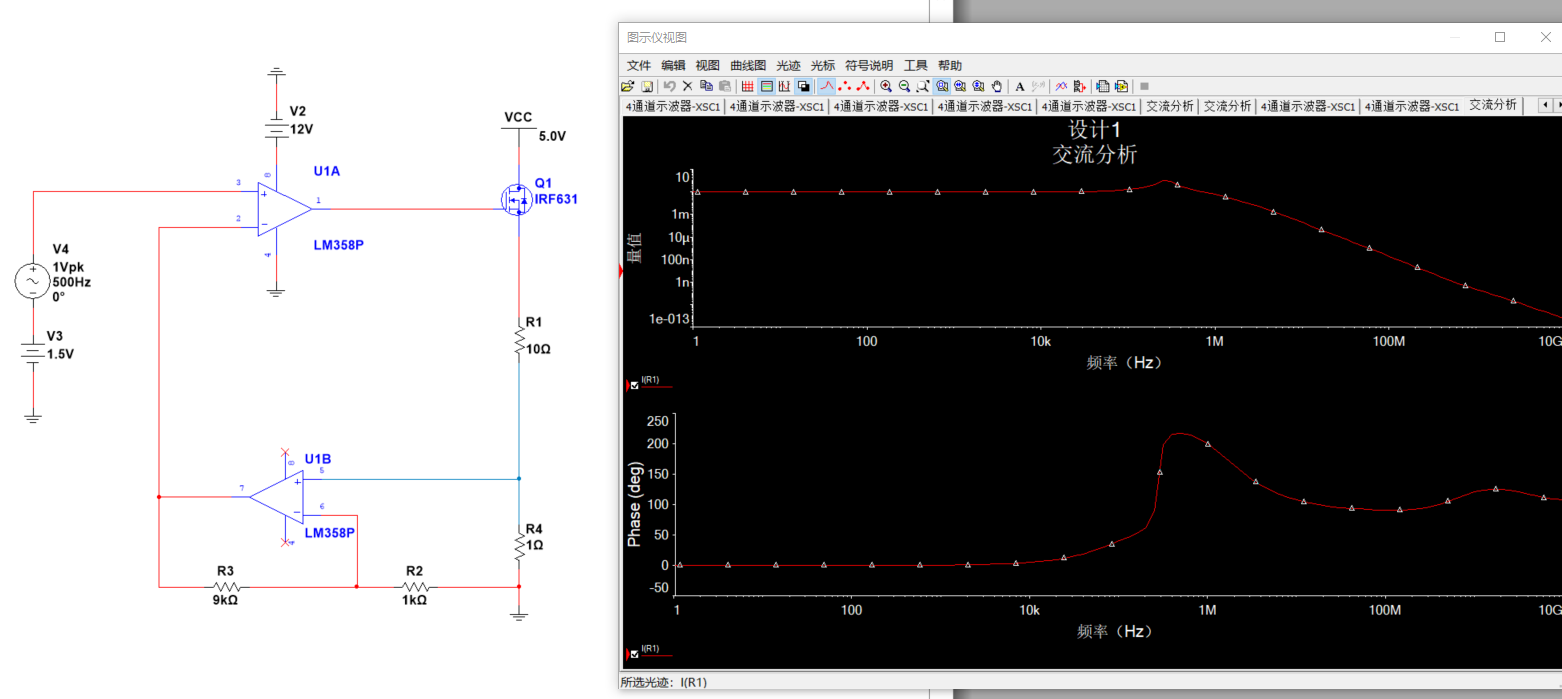Click the highlighted Zoom fit icon
Viewport: 1562px width, 699px height.
942,86
